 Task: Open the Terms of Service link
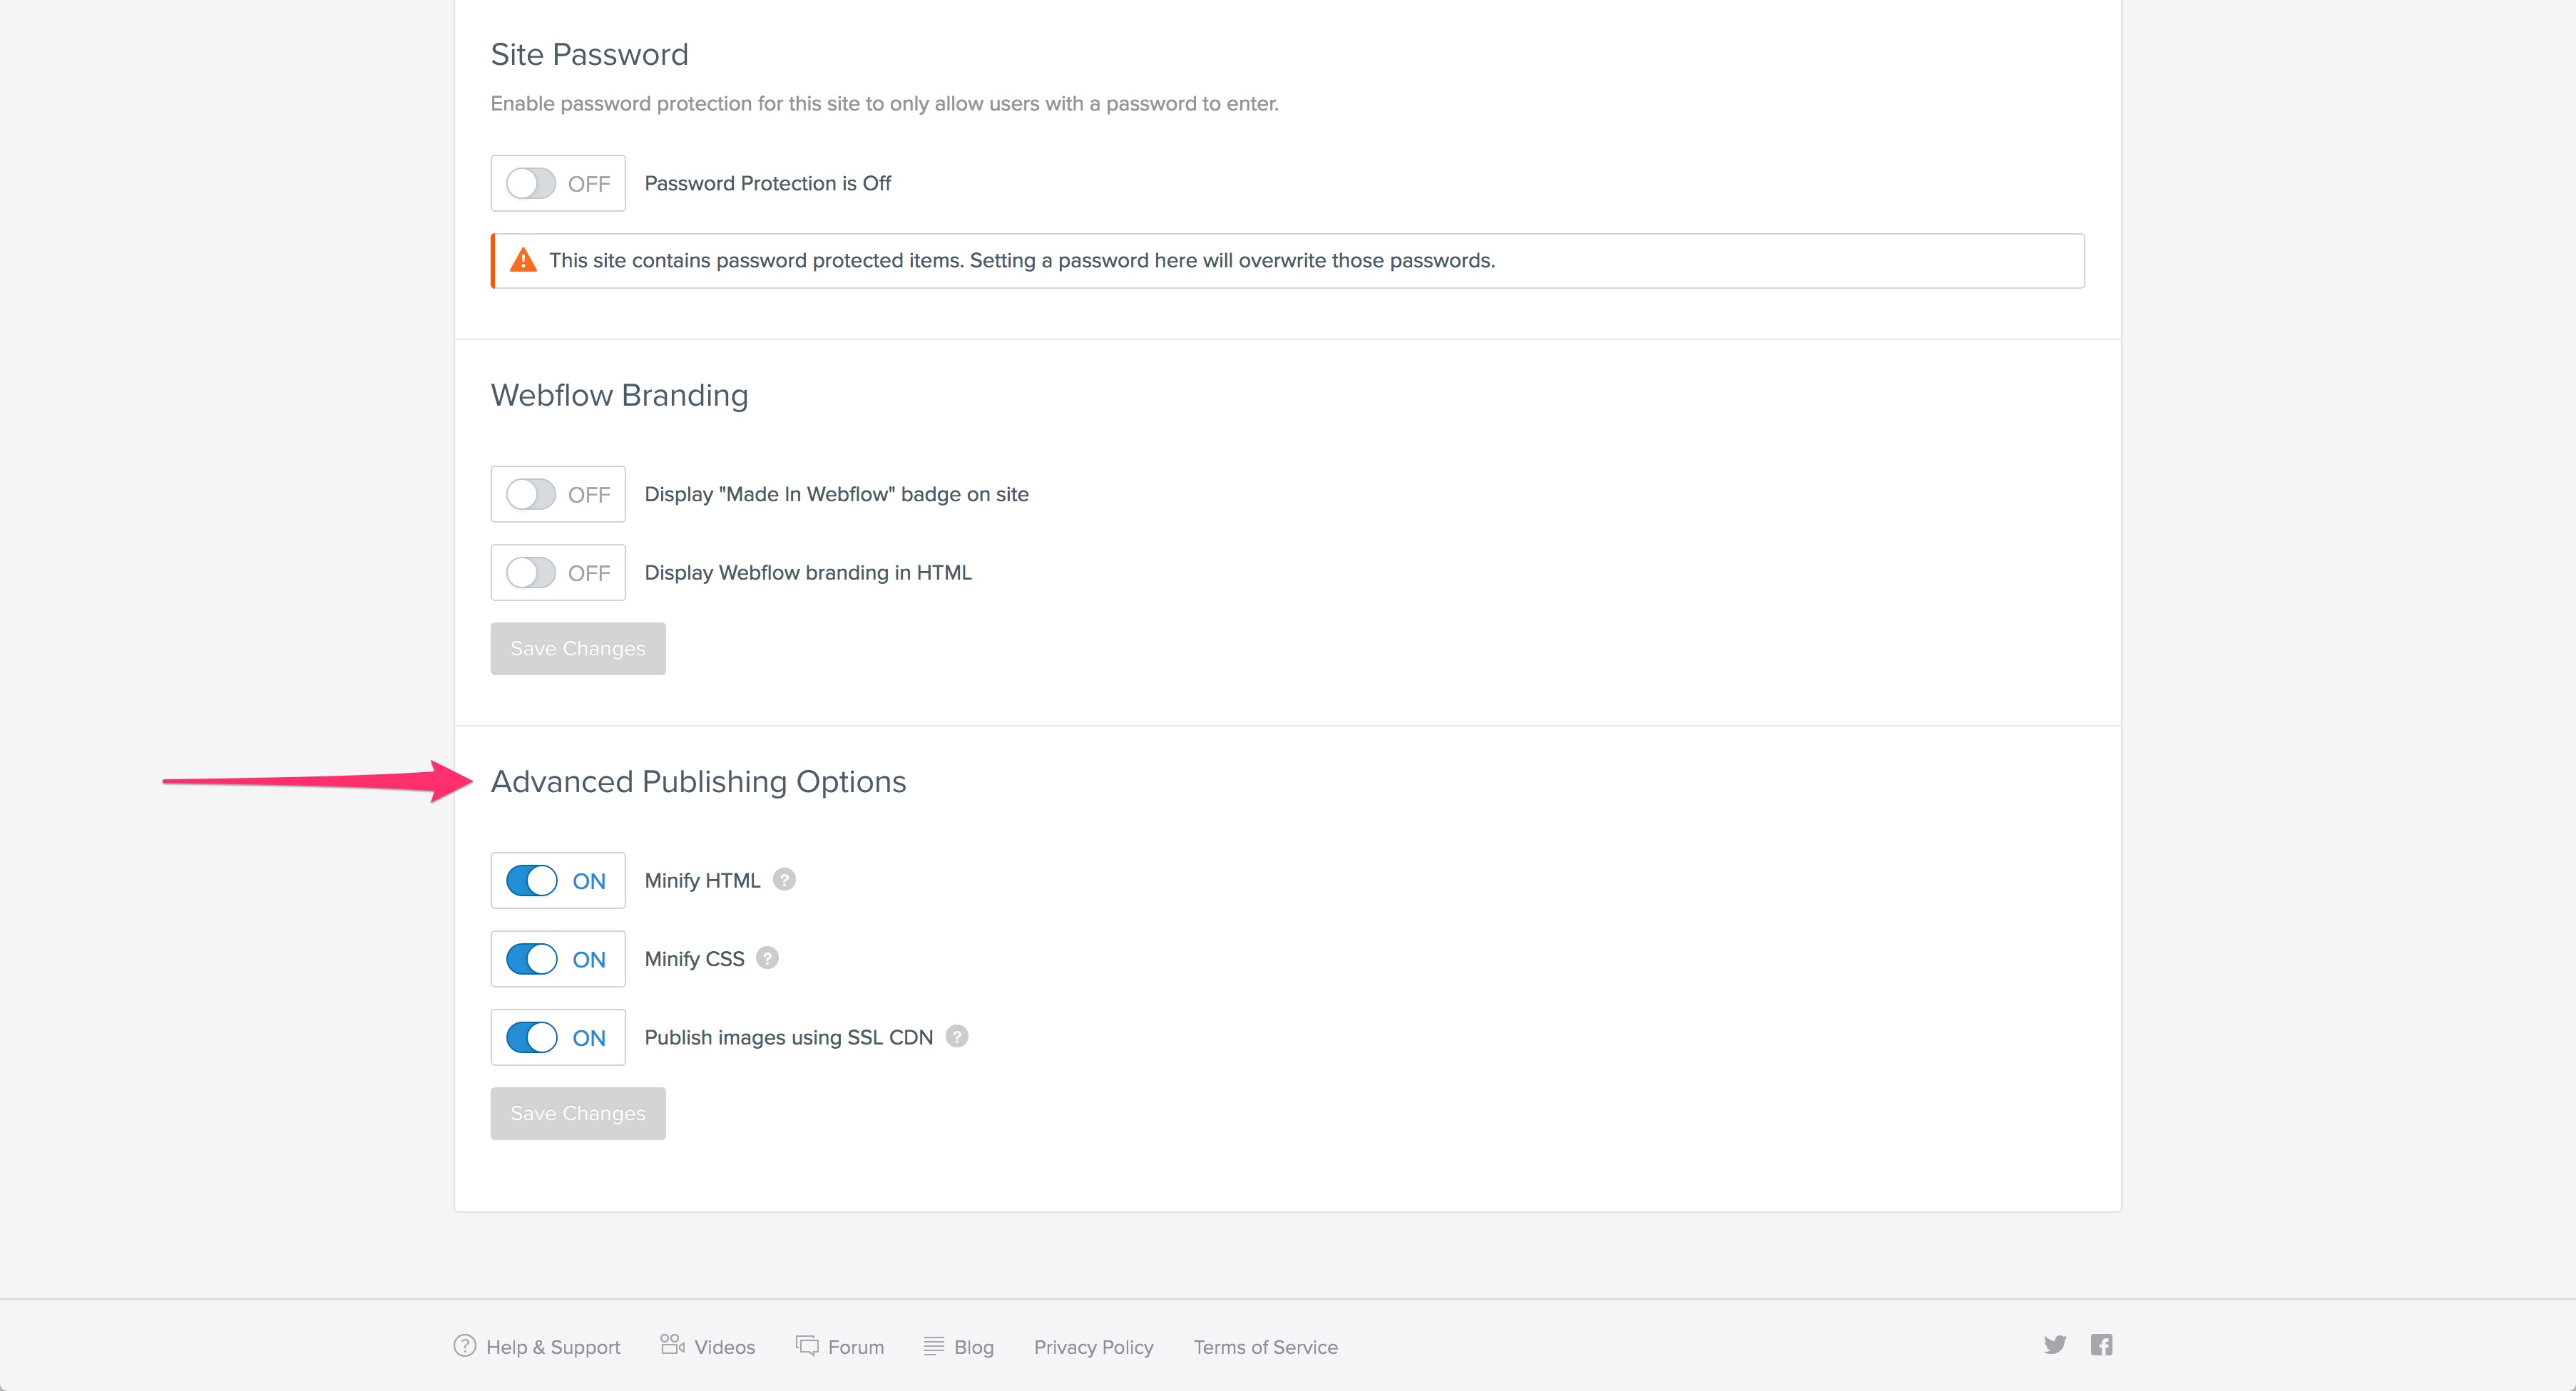1265,1347
